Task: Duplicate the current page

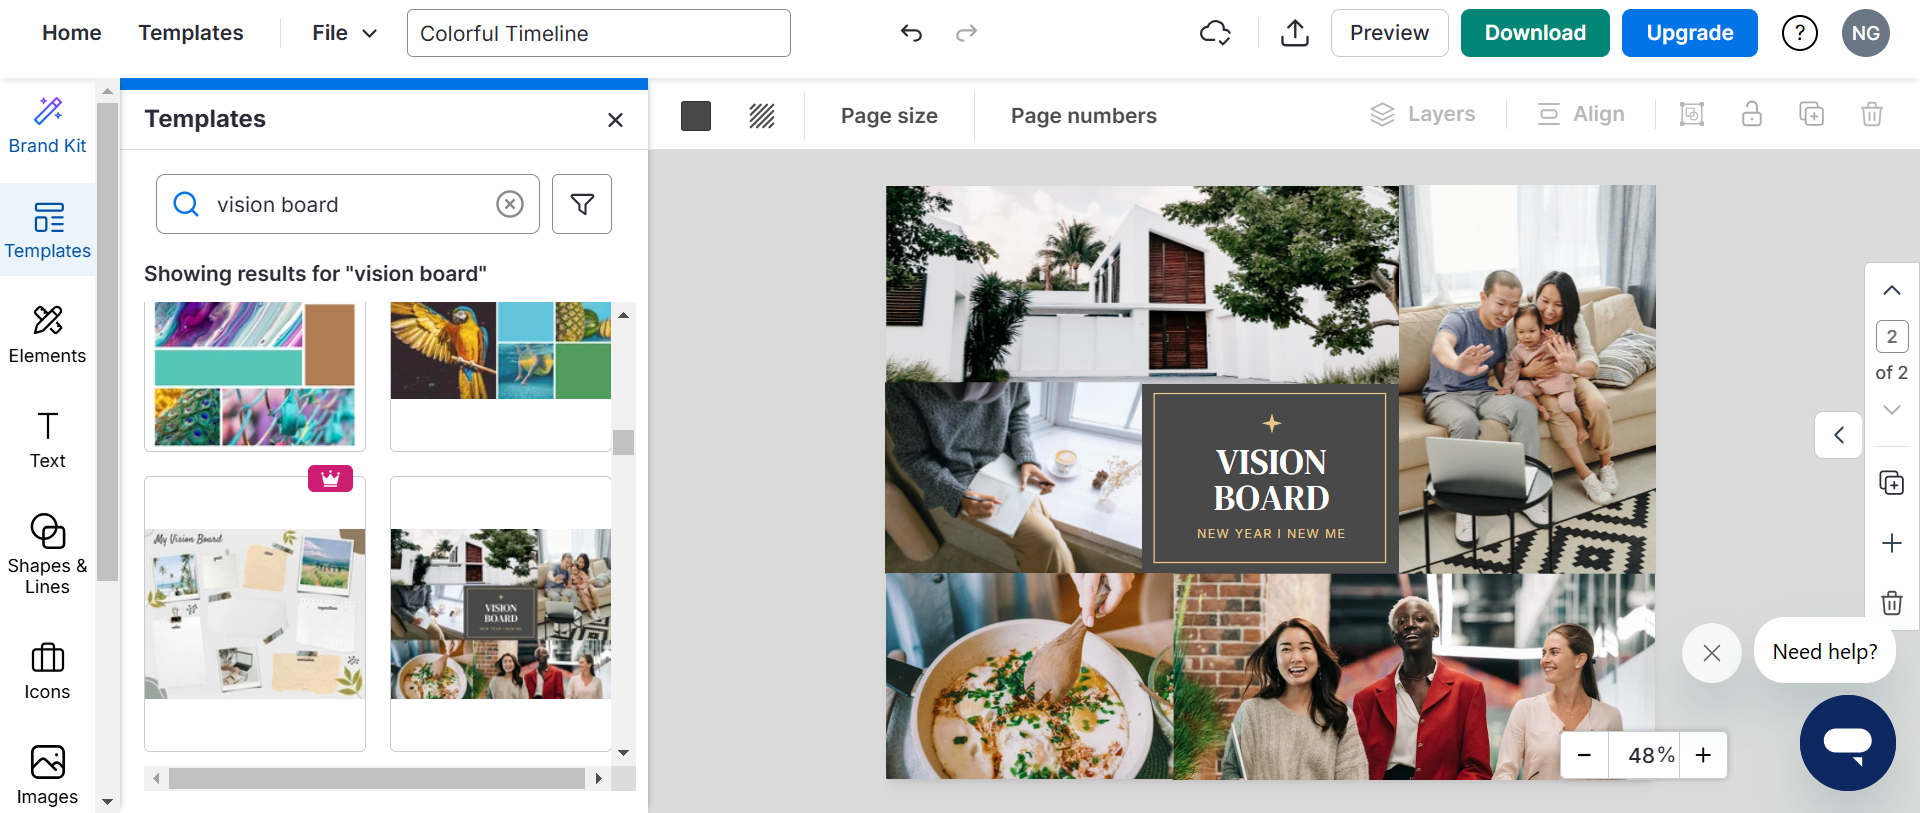Action: (x=1892, y=483)
